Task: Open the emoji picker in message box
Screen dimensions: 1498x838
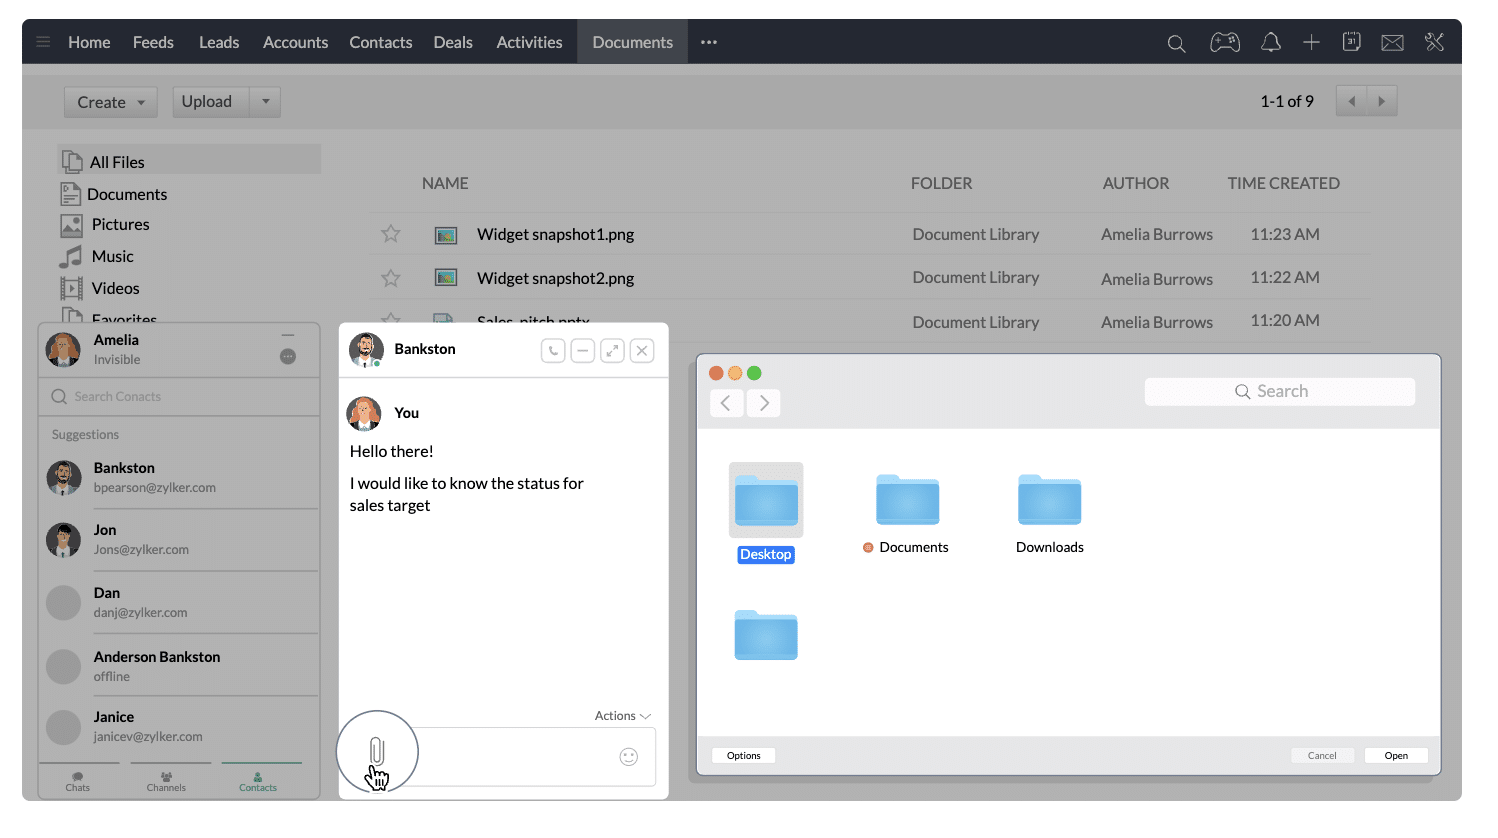Action: (628, 757)
